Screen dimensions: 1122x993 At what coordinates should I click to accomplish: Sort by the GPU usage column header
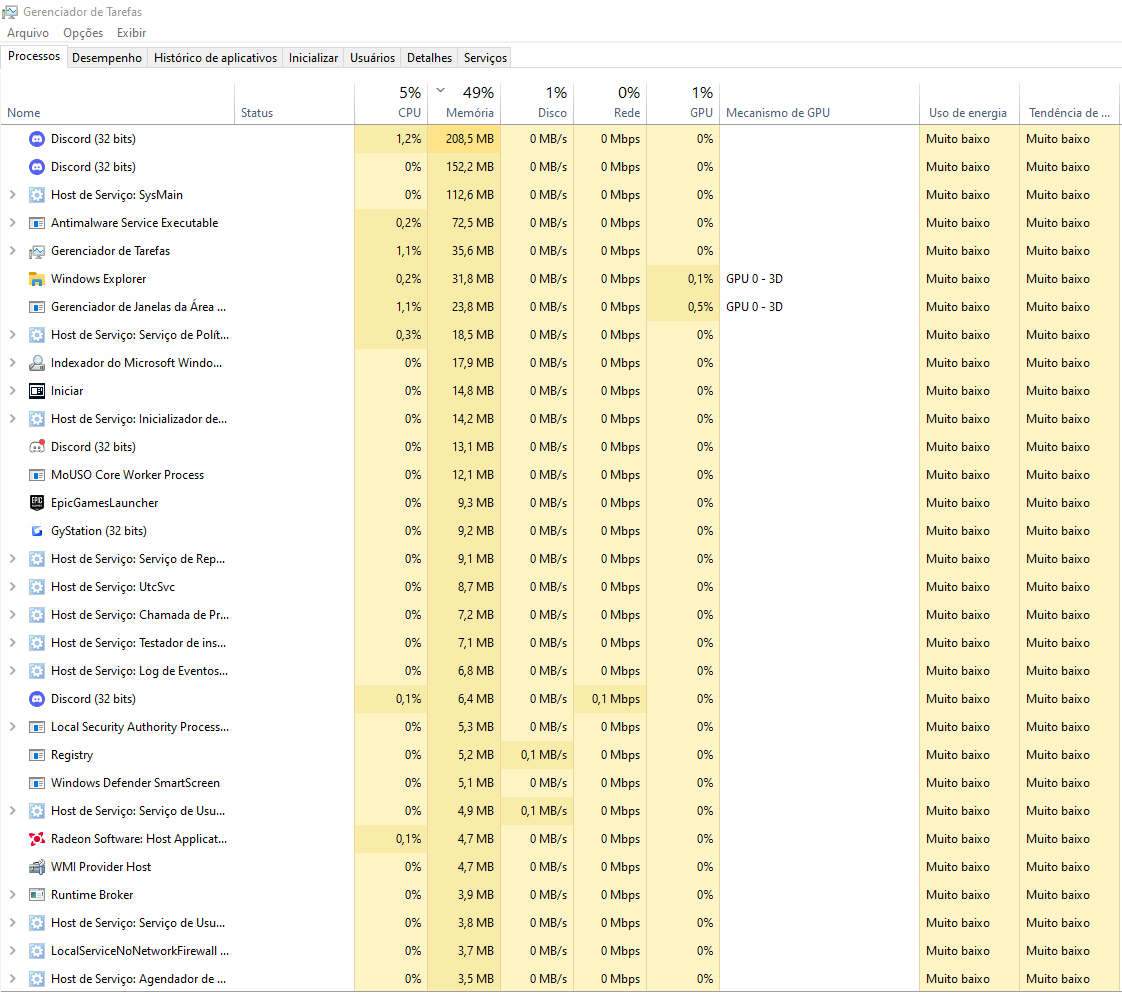683,103
